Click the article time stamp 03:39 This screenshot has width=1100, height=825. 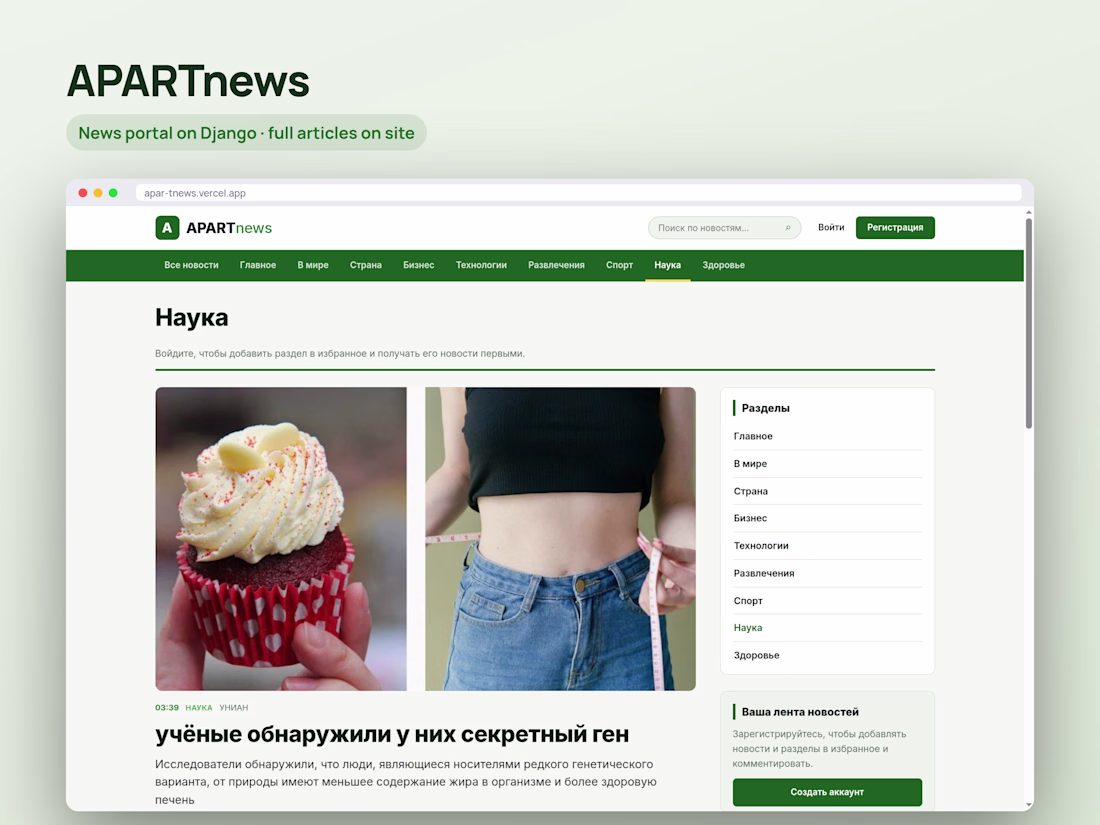(167, 708)
